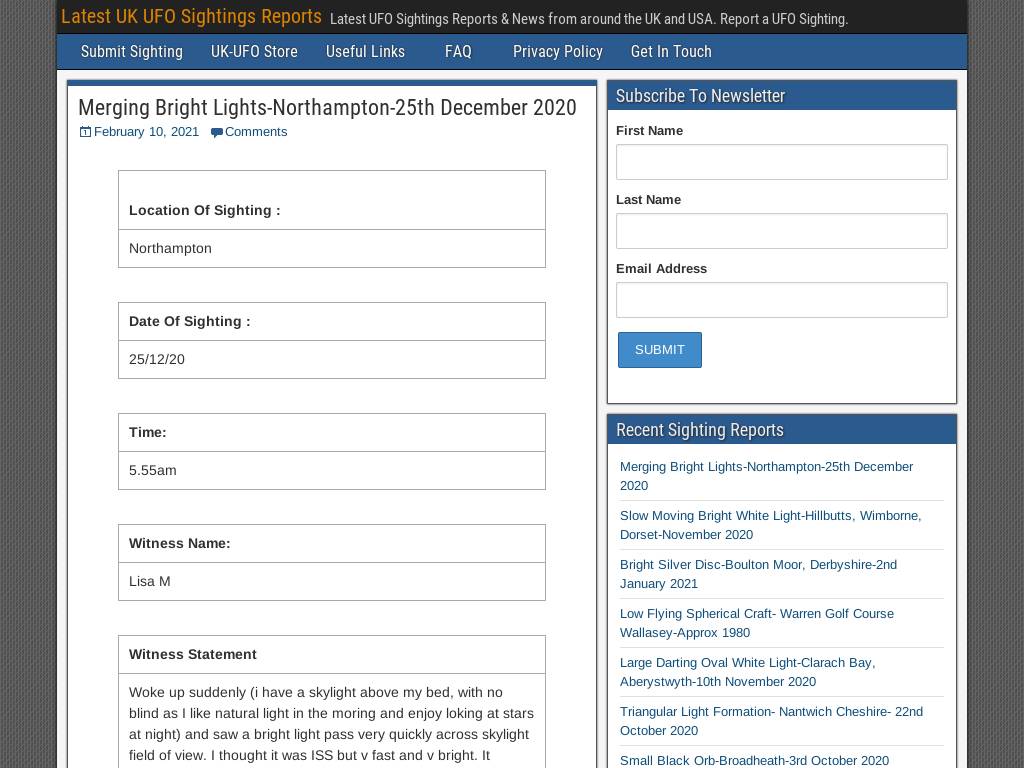Open Bright Silver Disc-Boulton Moor report

[758, 574]
